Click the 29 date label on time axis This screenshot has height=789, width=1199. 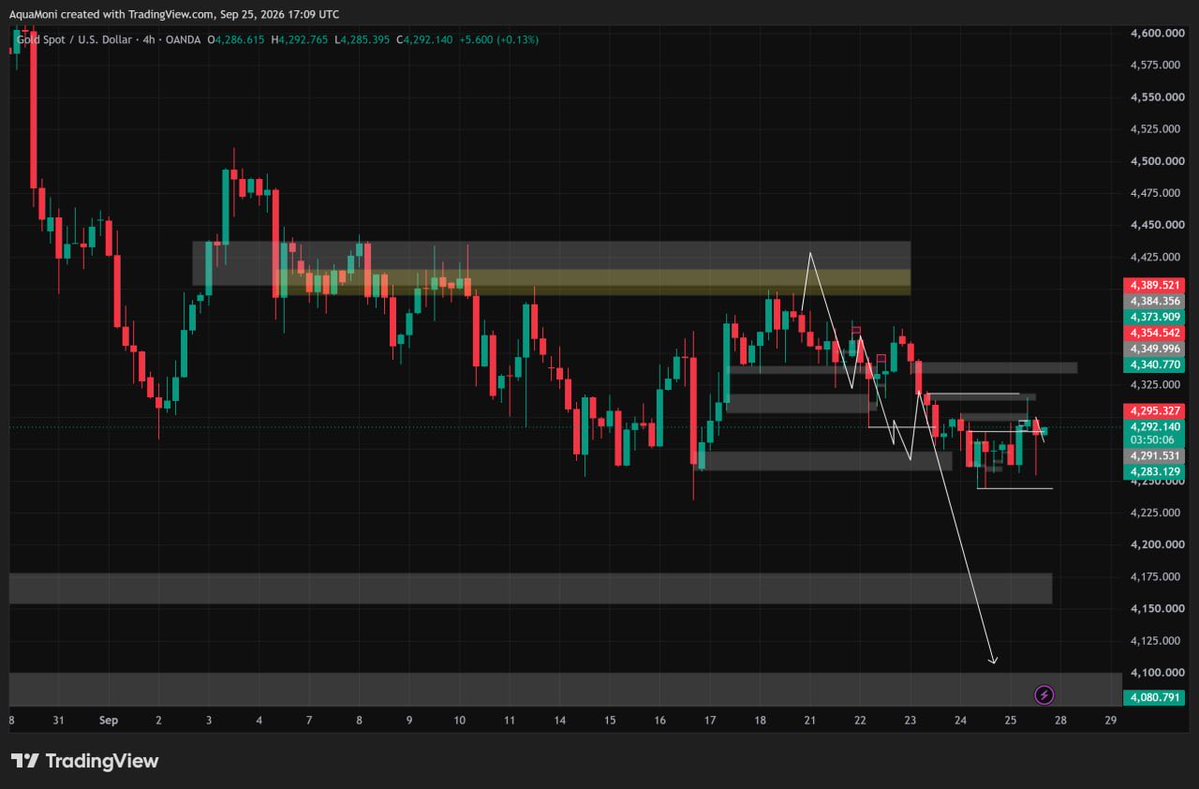[1111, 720]
